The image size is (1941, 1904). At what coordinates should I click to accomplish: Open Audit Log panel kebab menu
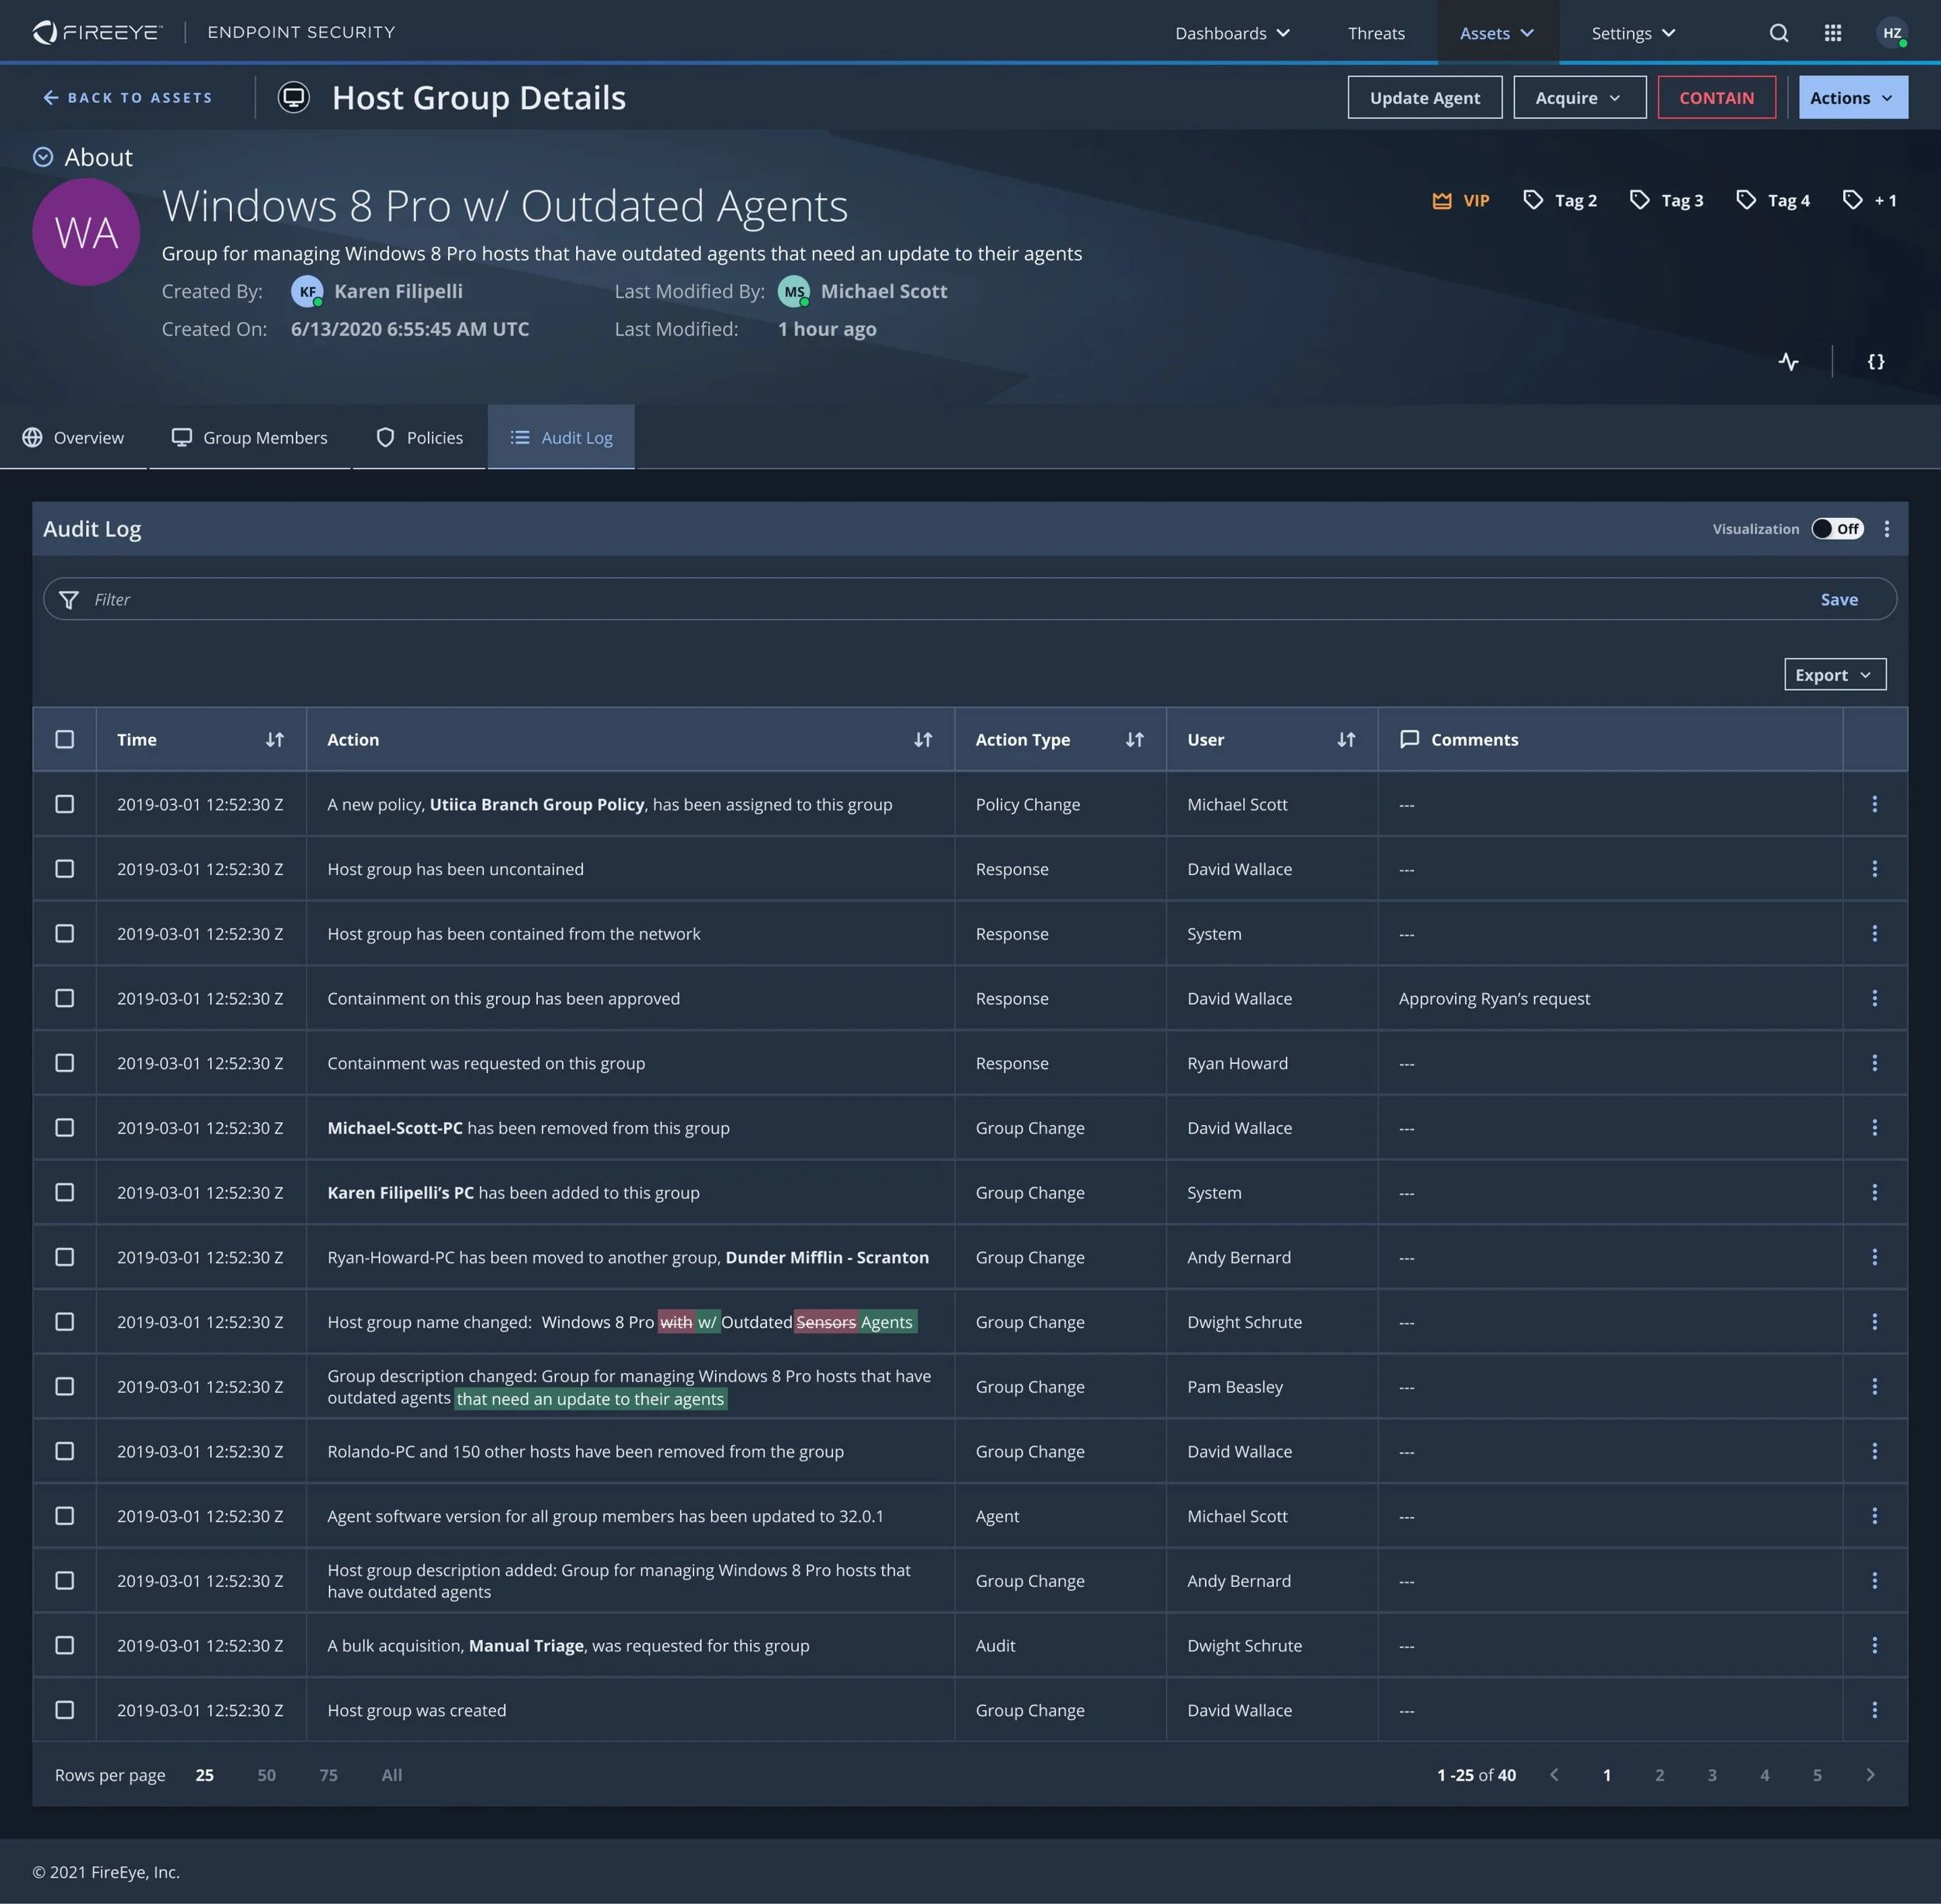click(x=1886, y=529)
